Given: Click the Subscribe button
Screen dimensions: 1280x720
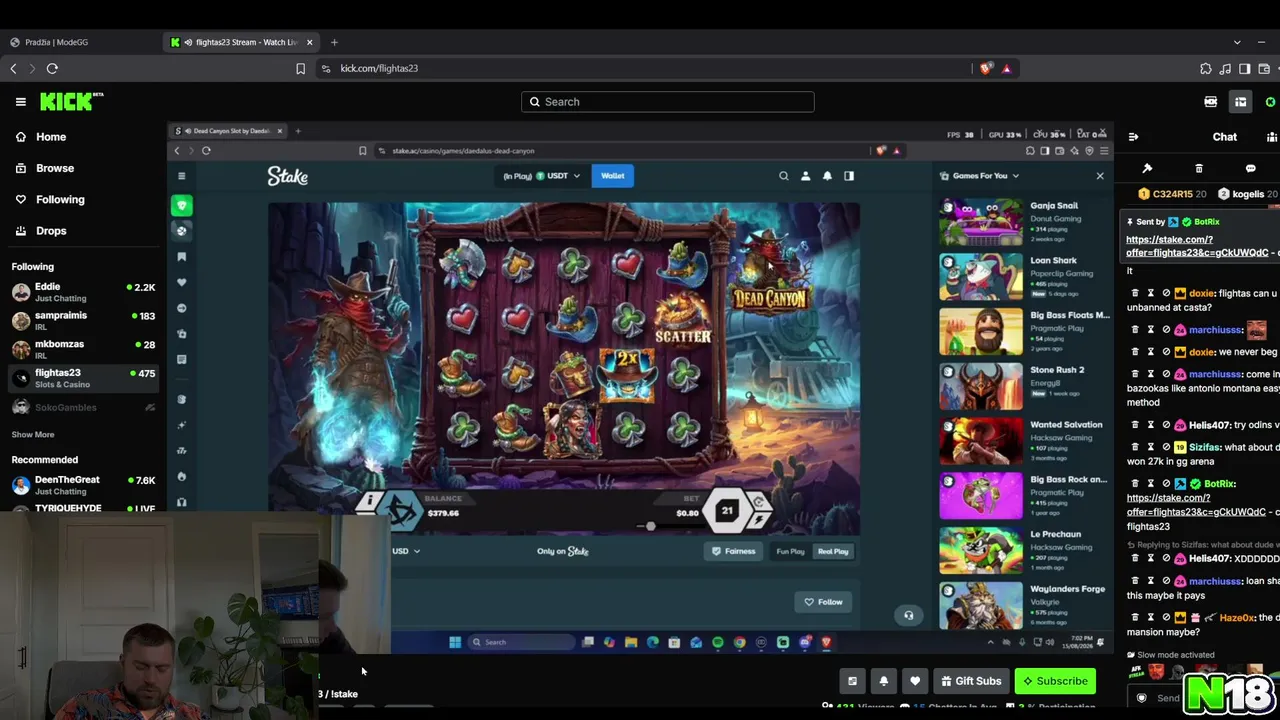Looking at the screenshot, I should coord(1054,681).
